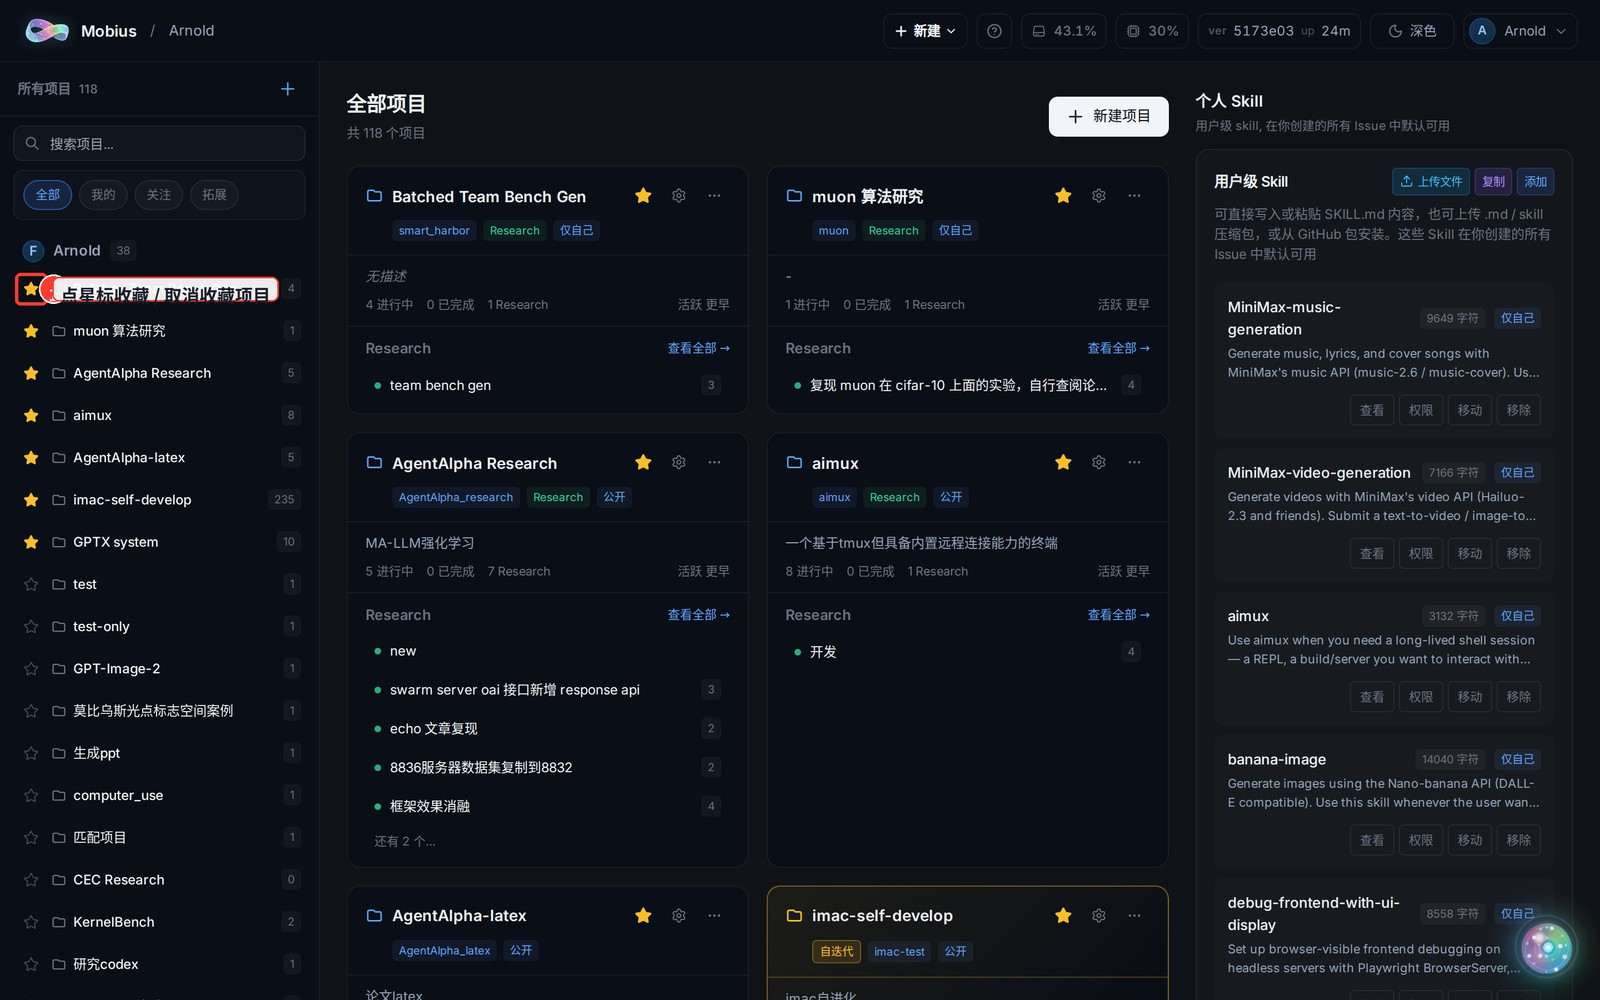Click the Mobius logo icon

tap(47, 31)
